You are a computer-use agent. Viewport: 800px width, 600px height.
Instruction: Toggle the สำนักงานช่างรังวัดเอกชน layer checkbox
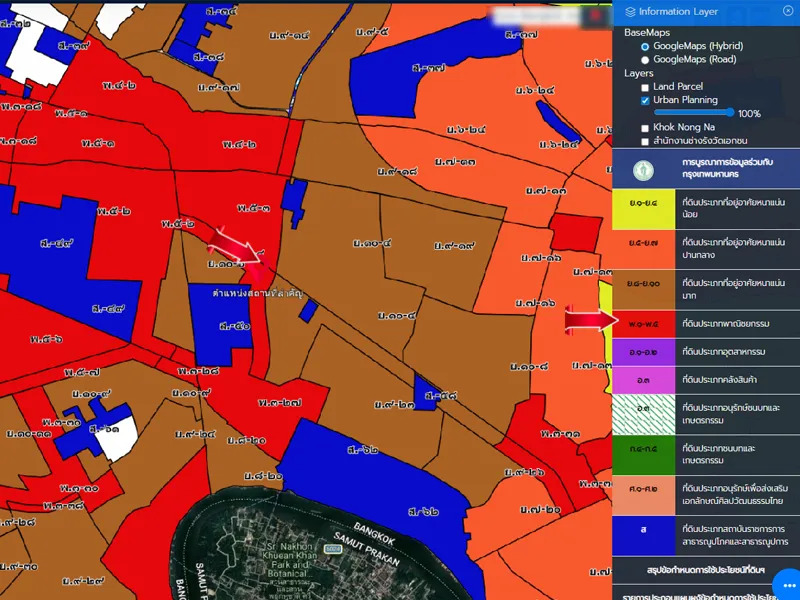click(645, 141)
